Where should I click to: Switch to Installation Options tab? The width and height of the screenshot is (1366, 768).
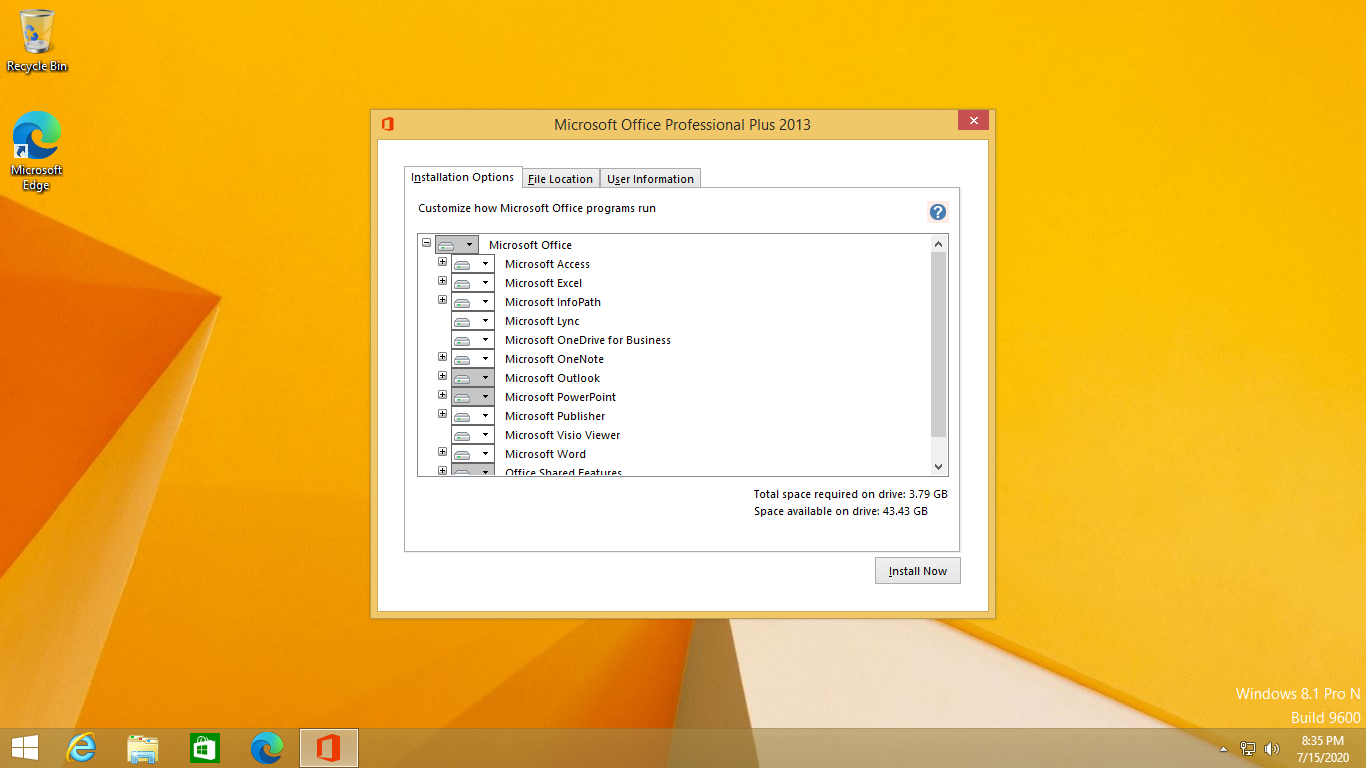[x=463, y=177]
